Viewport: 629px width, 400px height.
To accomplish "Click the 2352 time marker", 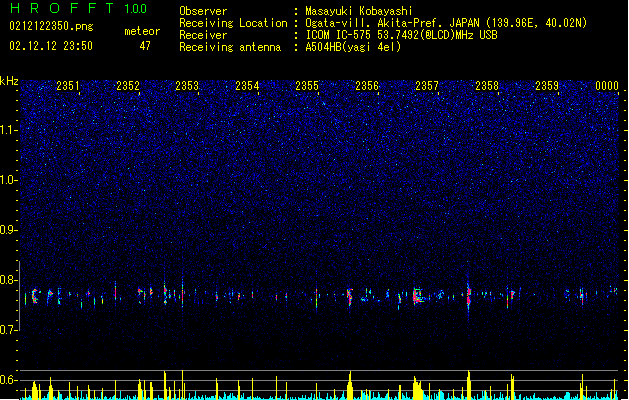I will tap(128, 86).
